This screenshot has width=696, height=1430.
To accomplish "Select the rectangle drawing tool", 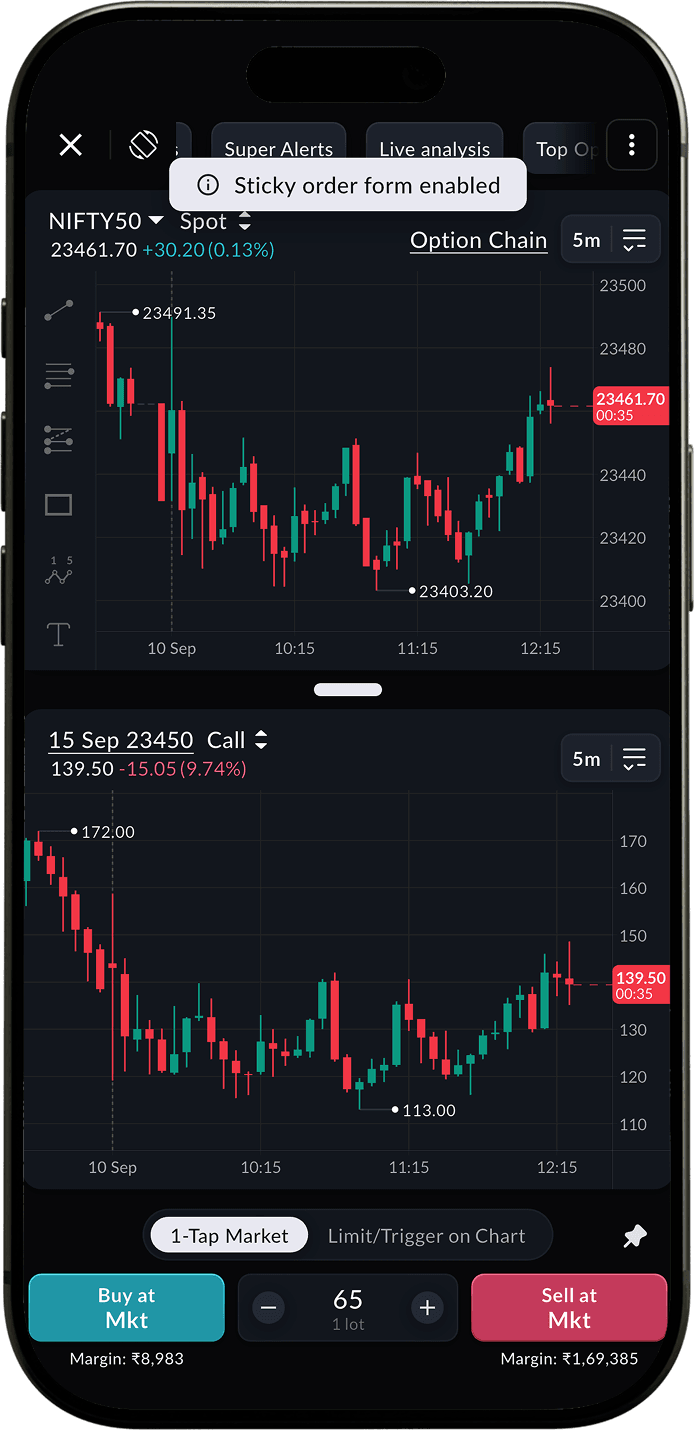I will click(x=59, y=505).
